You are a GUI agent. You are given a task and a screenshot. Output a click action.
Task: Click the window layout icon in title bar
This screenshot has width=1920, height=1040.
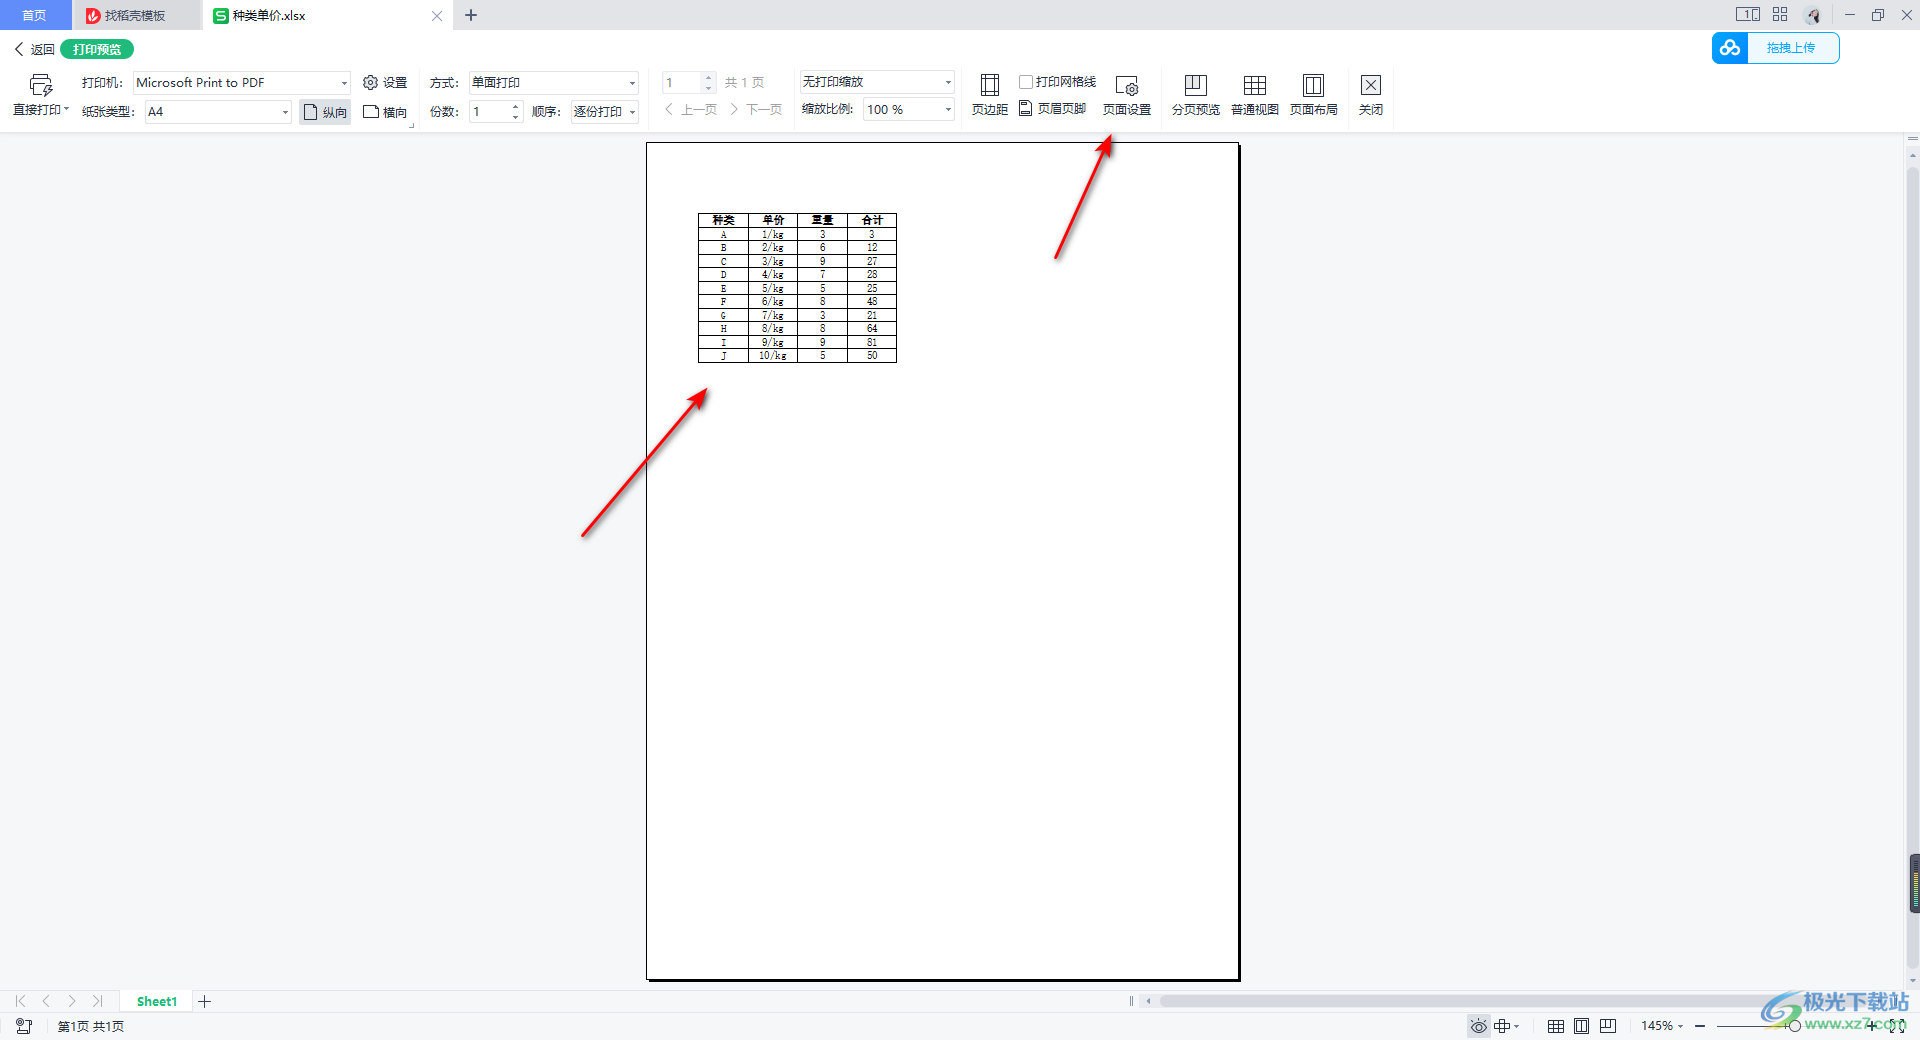[1747, 14]
